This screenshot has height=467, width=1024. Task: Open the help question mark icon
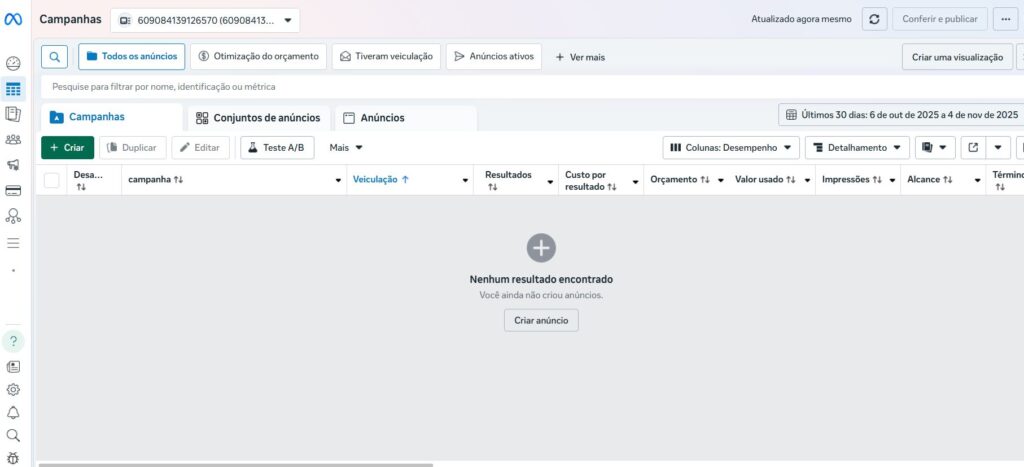[x=13, y=341]
